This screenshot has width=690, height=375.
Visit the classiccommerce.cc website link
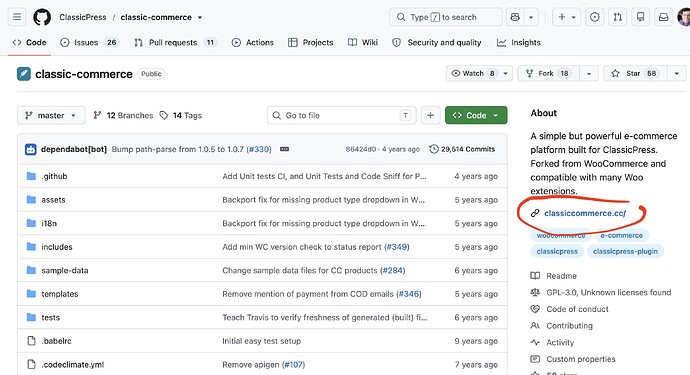coord(585,213)
